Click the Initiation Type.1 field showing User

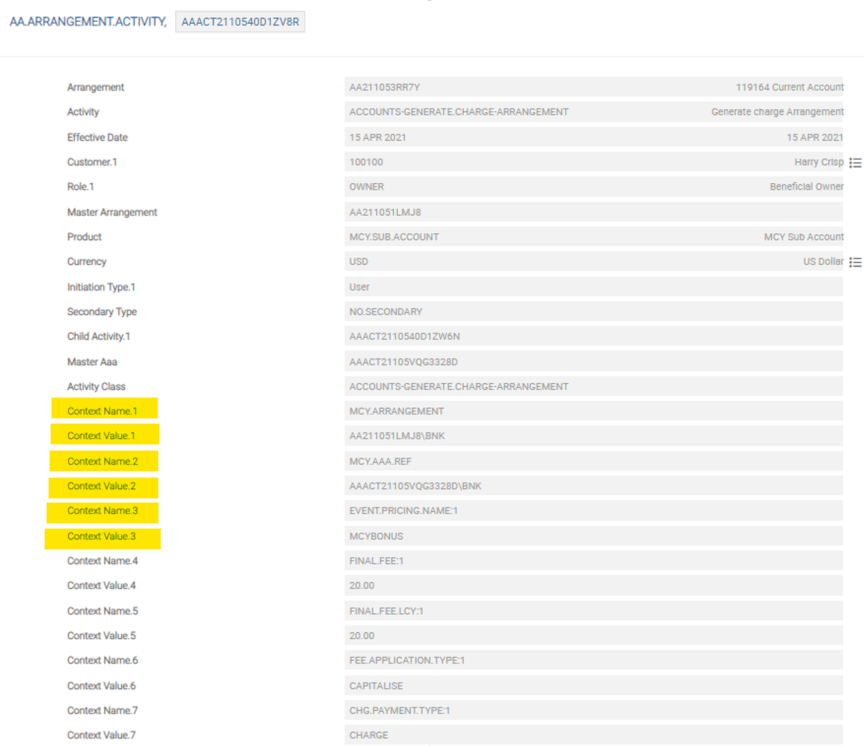click(592, 287)
